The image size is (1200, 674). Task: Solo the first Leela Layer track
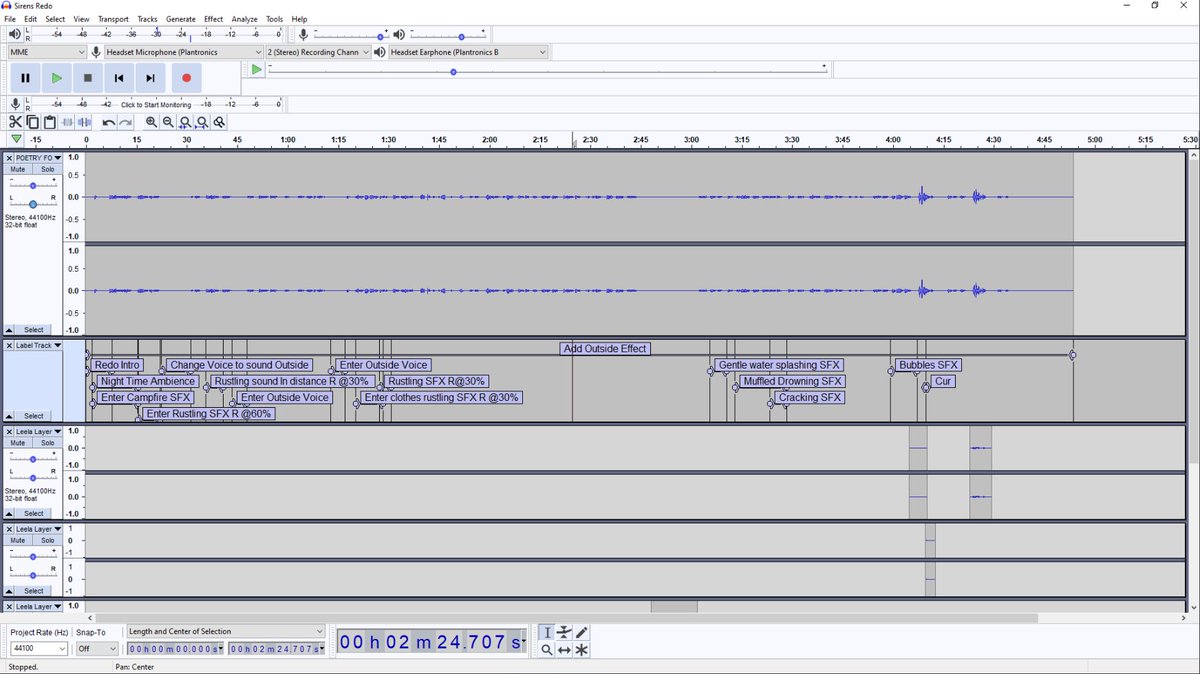48,443
